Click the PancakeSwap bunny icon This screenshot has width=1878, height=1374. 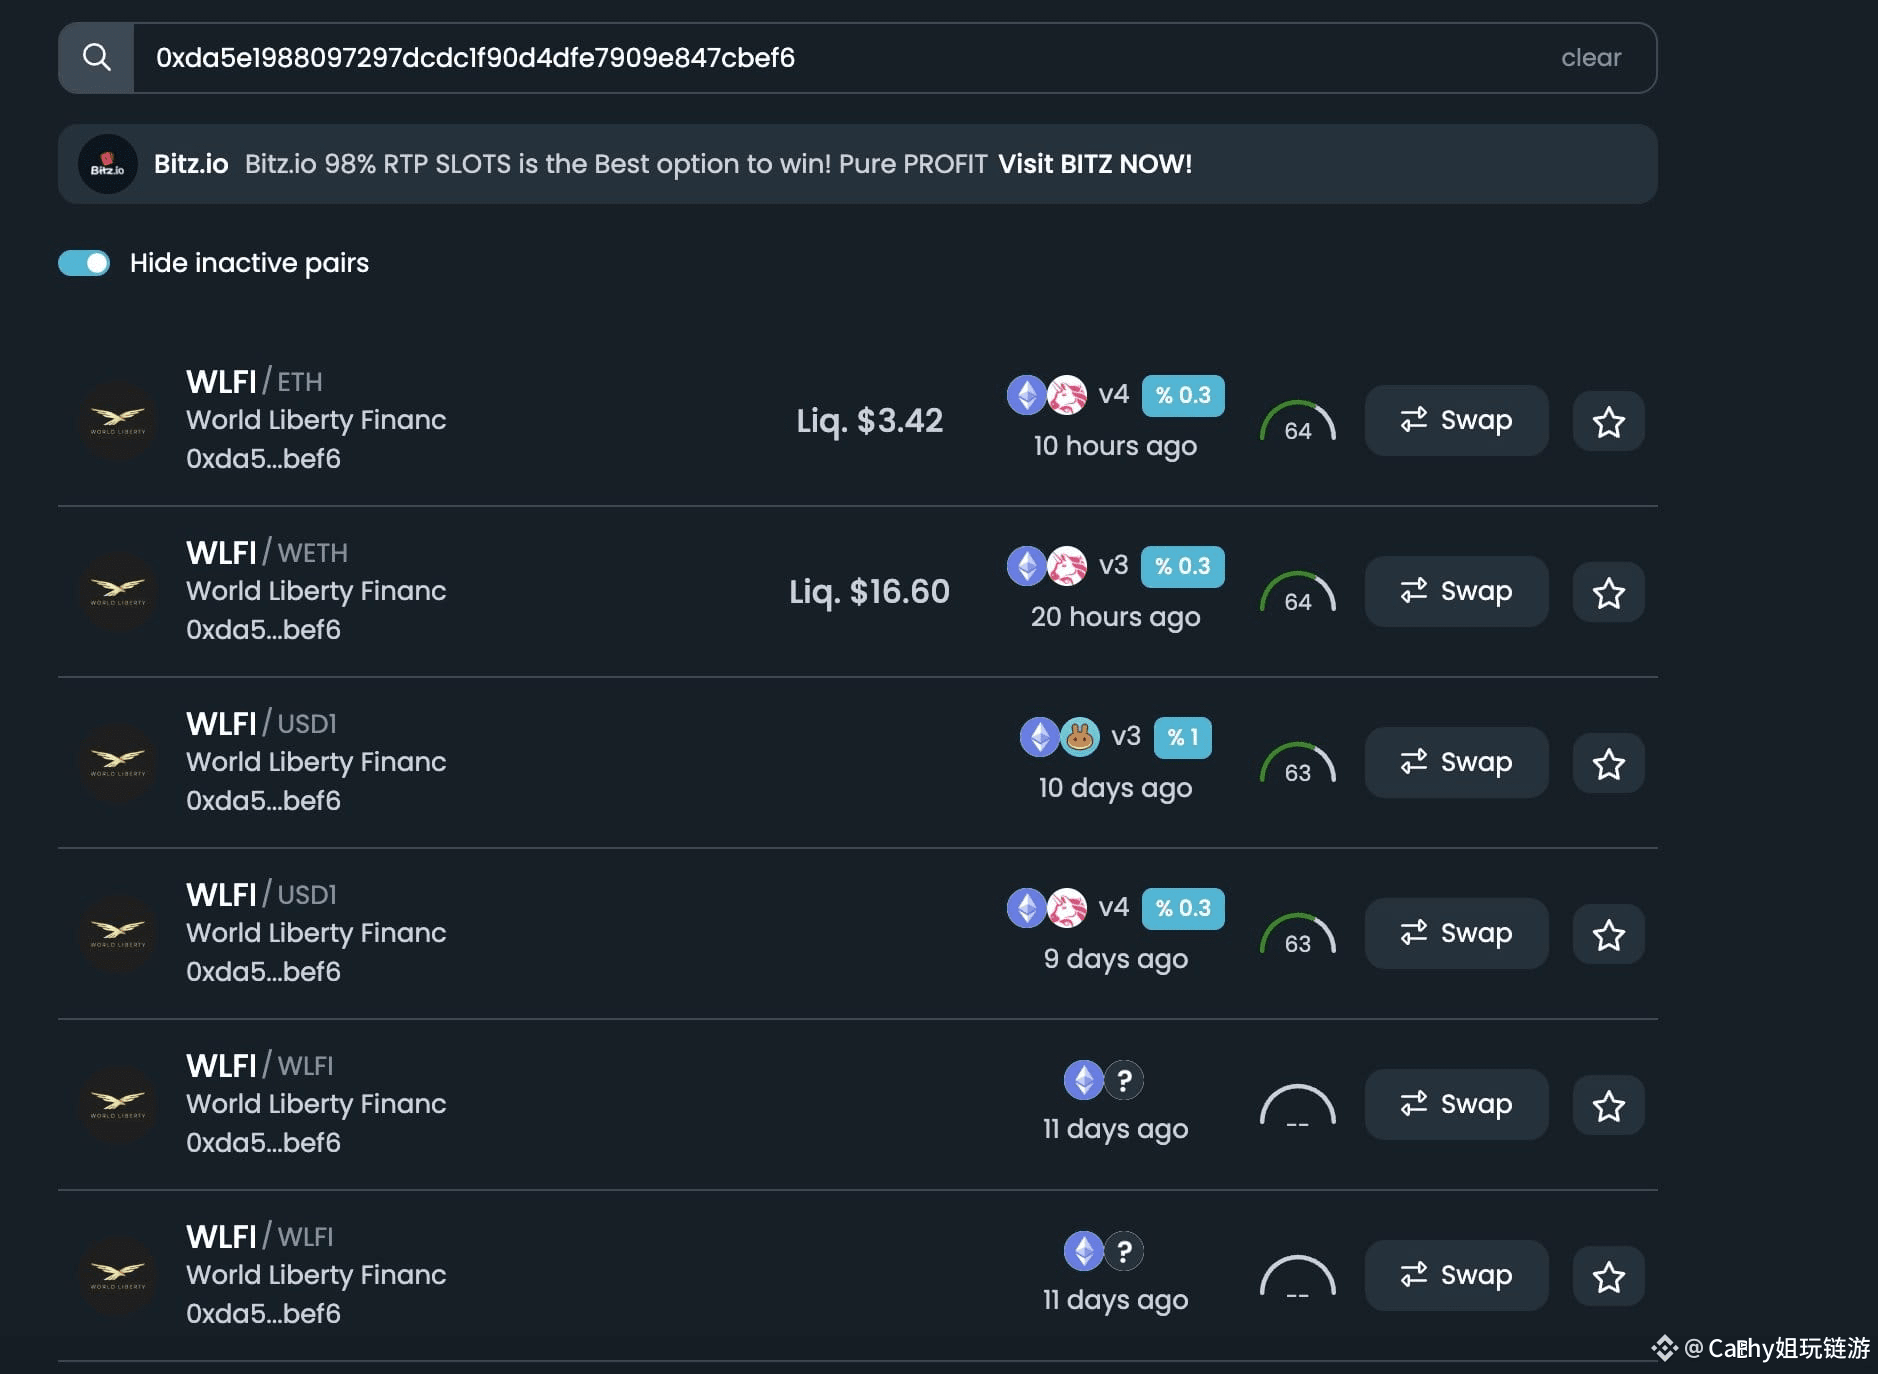(1080, 737)
